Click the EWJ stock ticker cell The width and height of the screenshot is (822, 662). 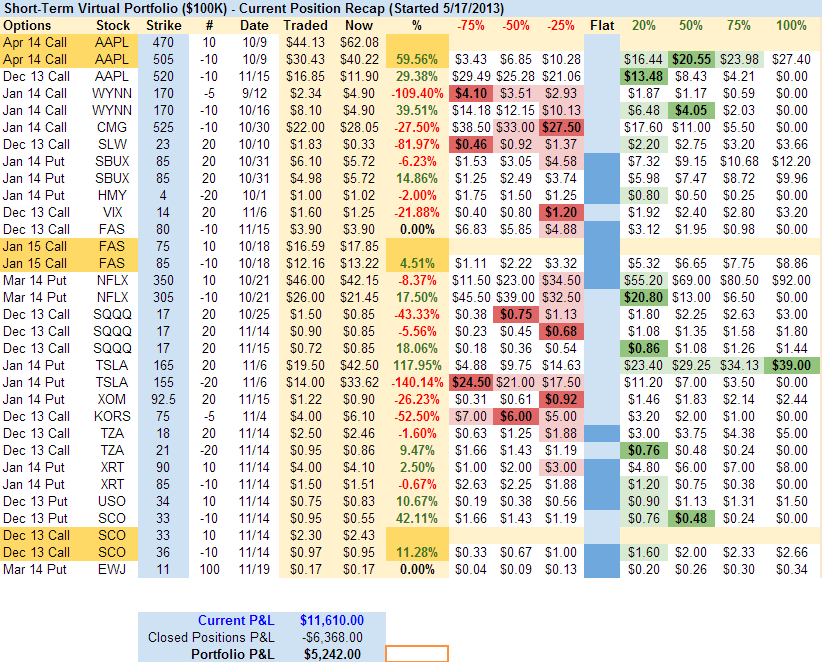113,570
